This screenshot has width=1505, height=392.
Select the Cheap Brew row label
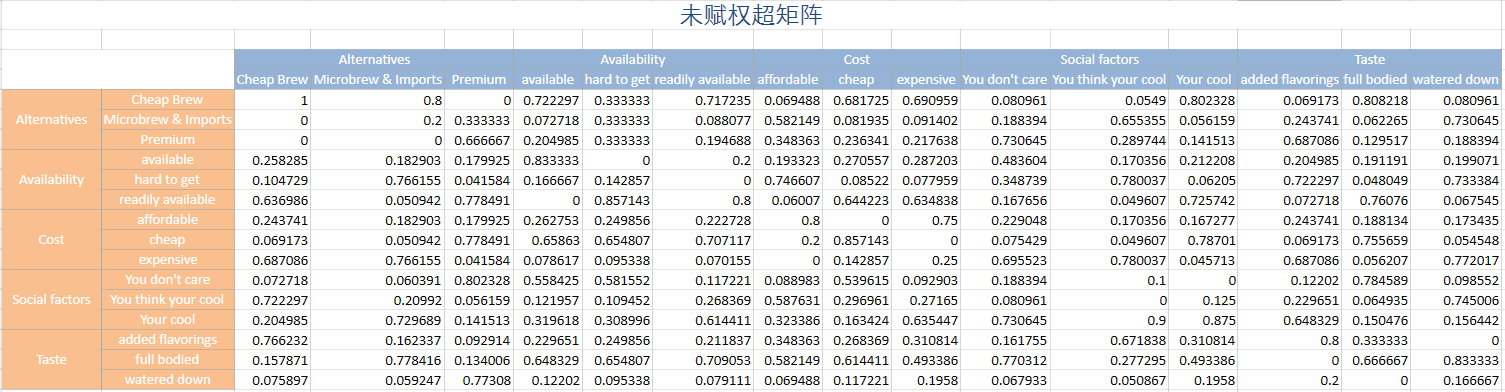[x=168, y=100]
